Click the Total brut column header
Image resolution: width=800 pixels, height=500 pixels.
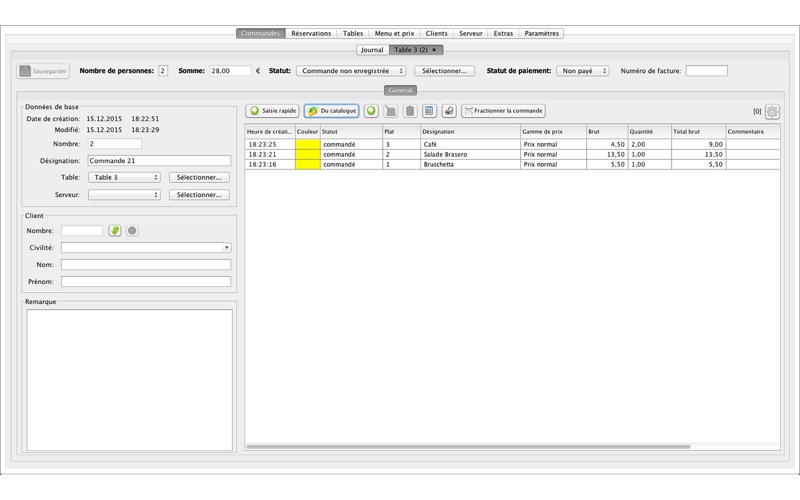click(x=698, y=132)
